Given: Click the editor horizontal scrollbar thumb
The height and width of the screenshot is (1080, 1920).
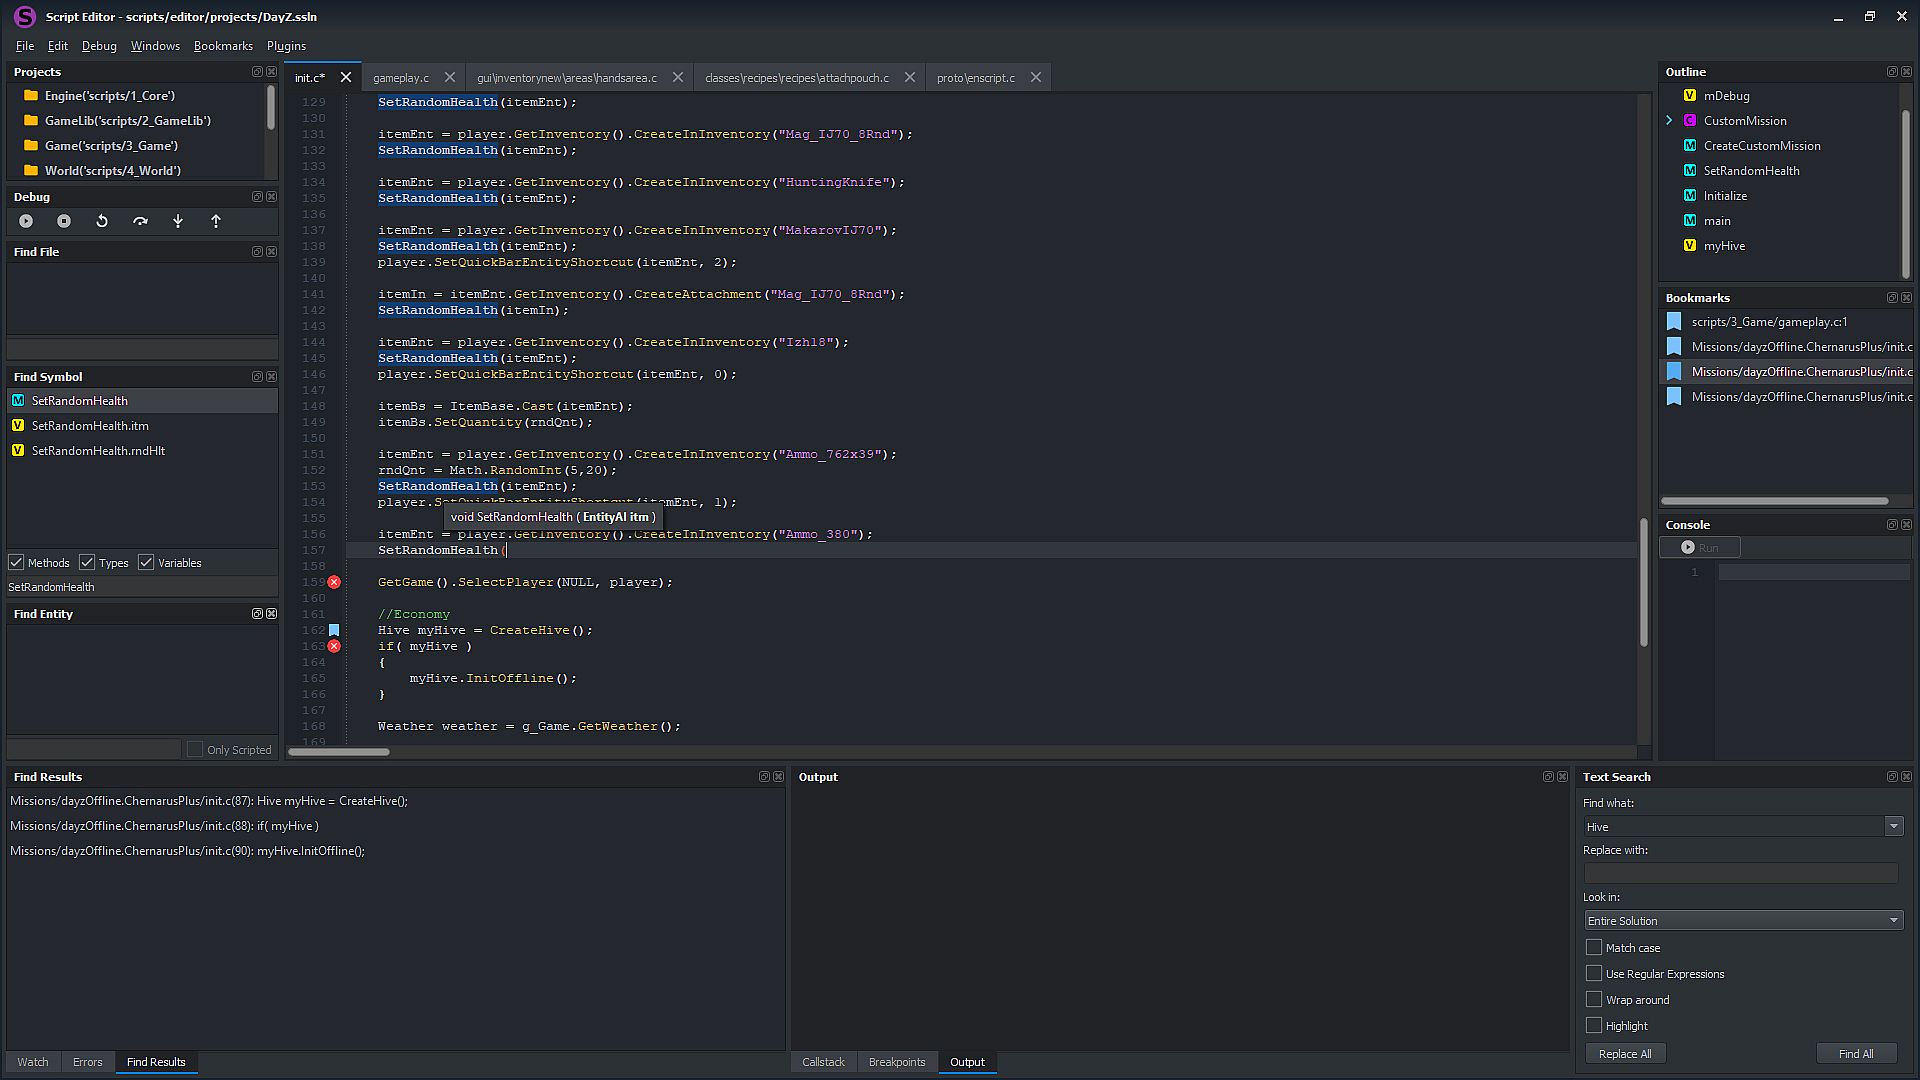Looking at the screenshot, I should [x=339, y=752].
